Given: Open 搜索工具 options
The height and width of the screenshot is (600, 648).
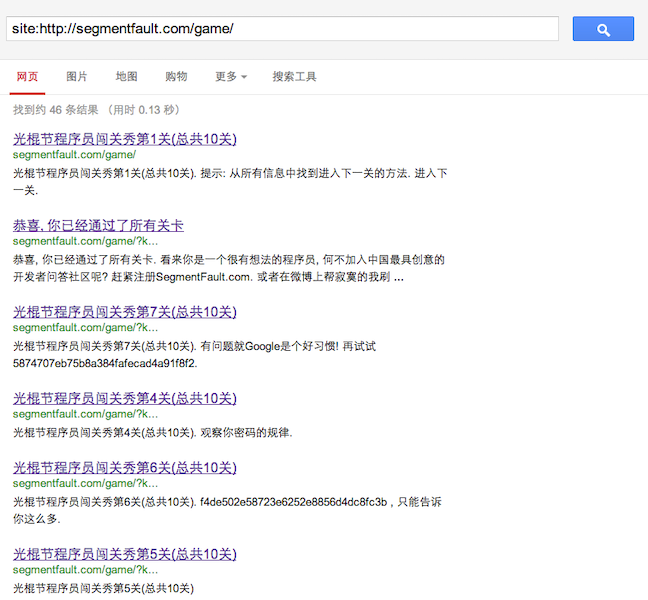Looking at the screenshot, I should coord(295,77).
